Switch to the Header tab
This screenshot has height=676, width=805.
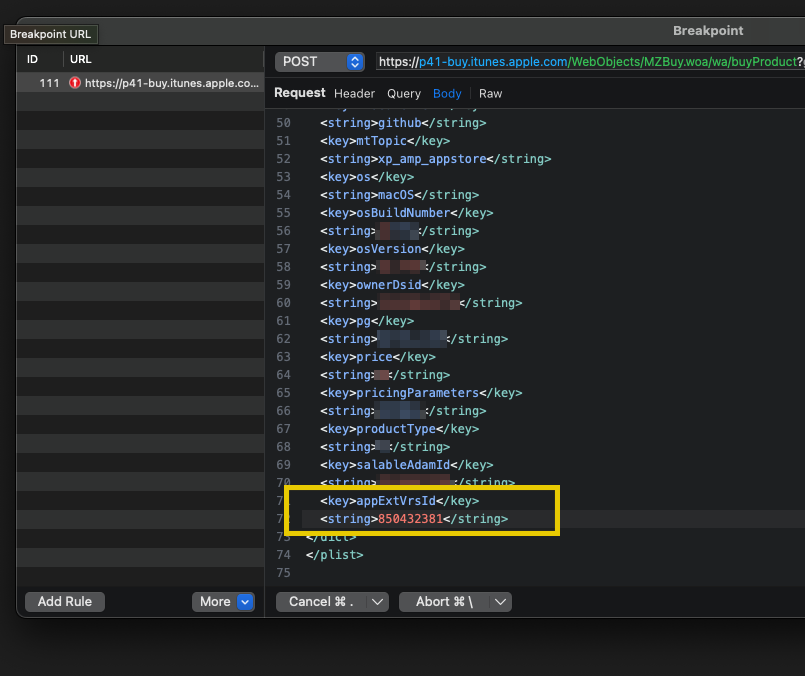click(x=354, y=93)
